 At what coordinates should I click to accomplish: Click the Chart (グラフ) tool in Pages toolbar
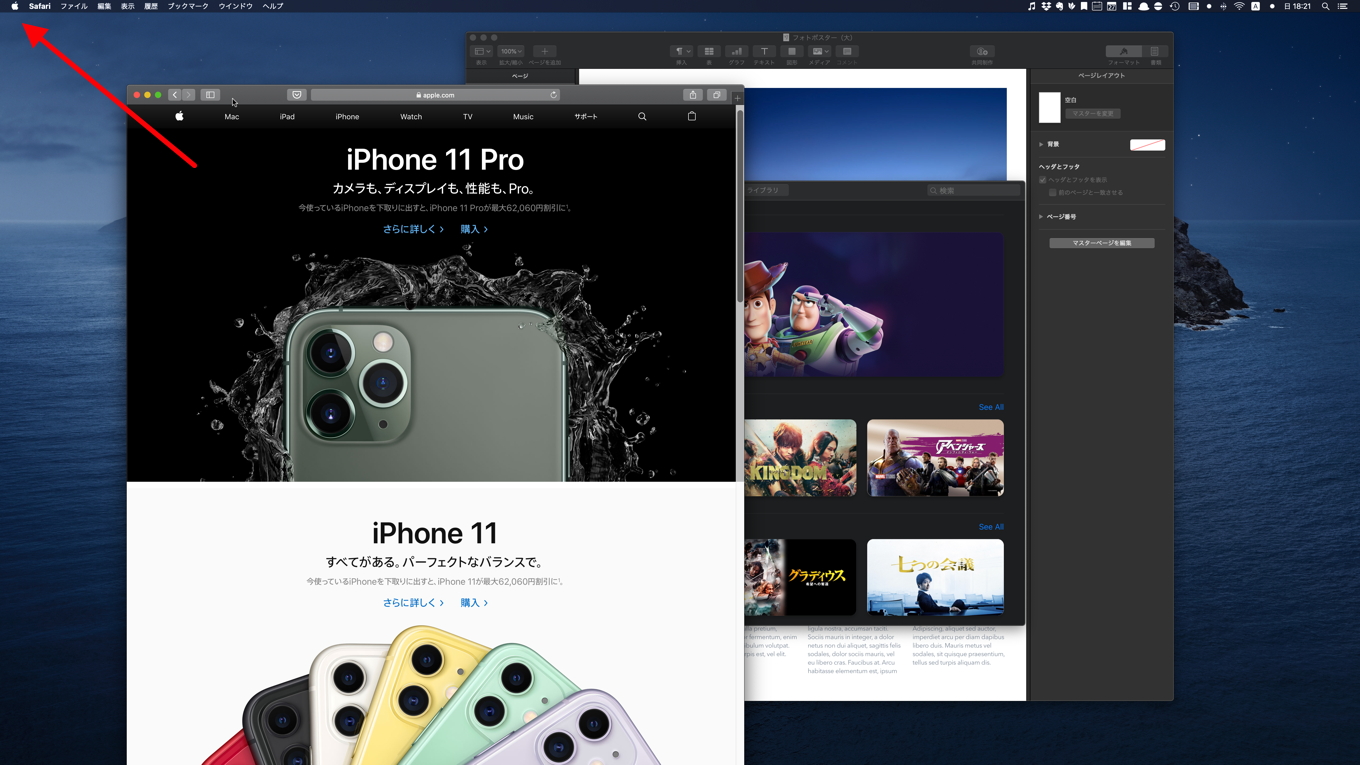pyautogui.click(x=736, y=51)
